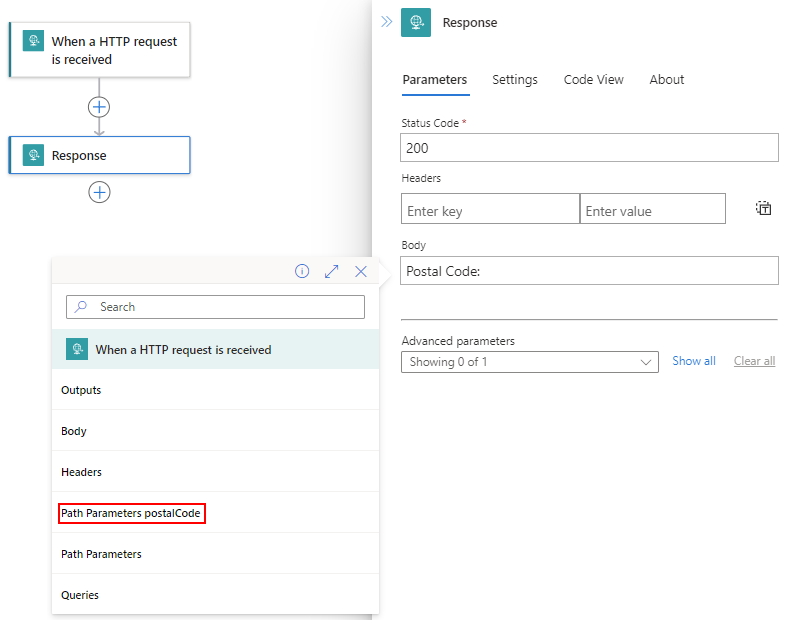Screen dimensions: 800x620
Task: Select the HTTP request trigger node icon
Action: [34, 41]
